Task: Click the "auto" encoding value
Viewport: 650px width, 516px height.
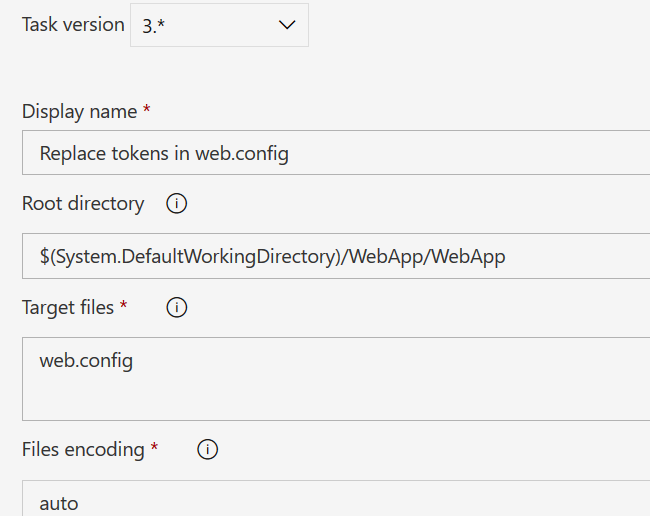Action: (58, 503)
